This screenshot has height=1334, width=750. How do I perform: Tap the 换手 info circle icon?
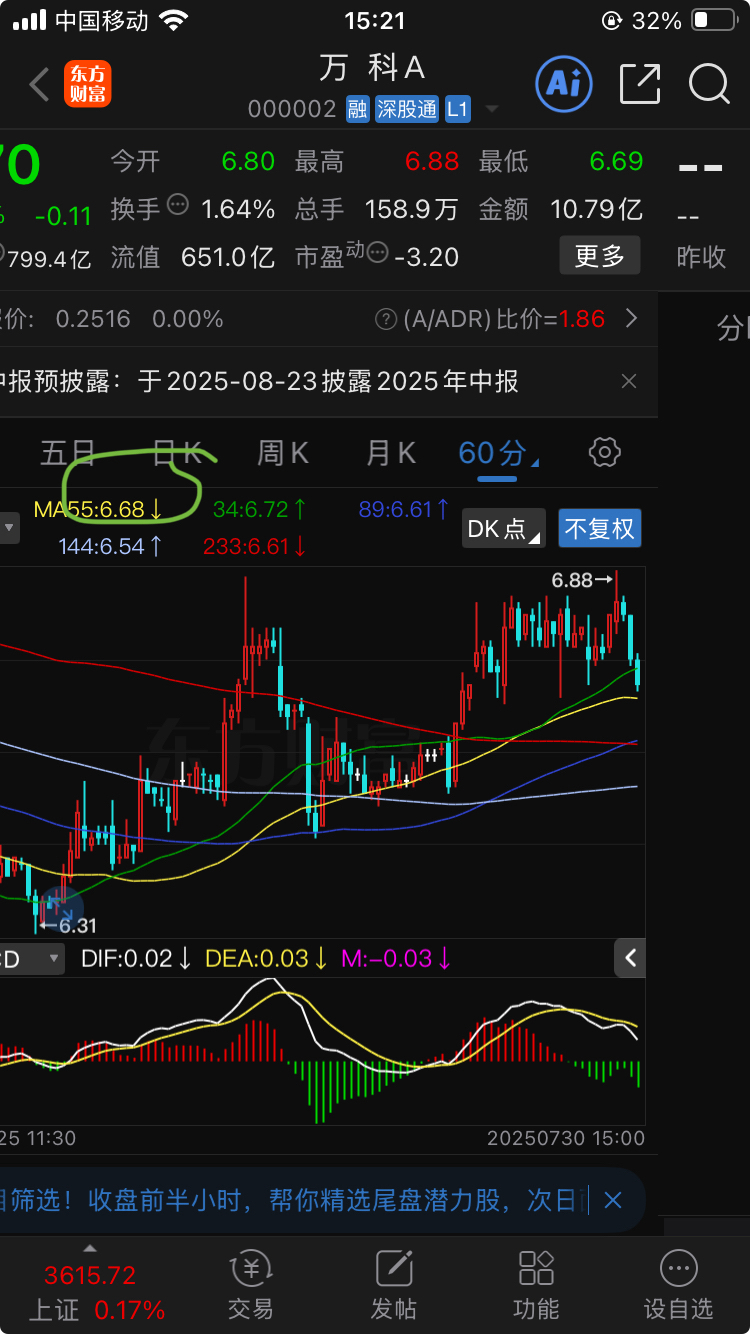tap(178, 205)
